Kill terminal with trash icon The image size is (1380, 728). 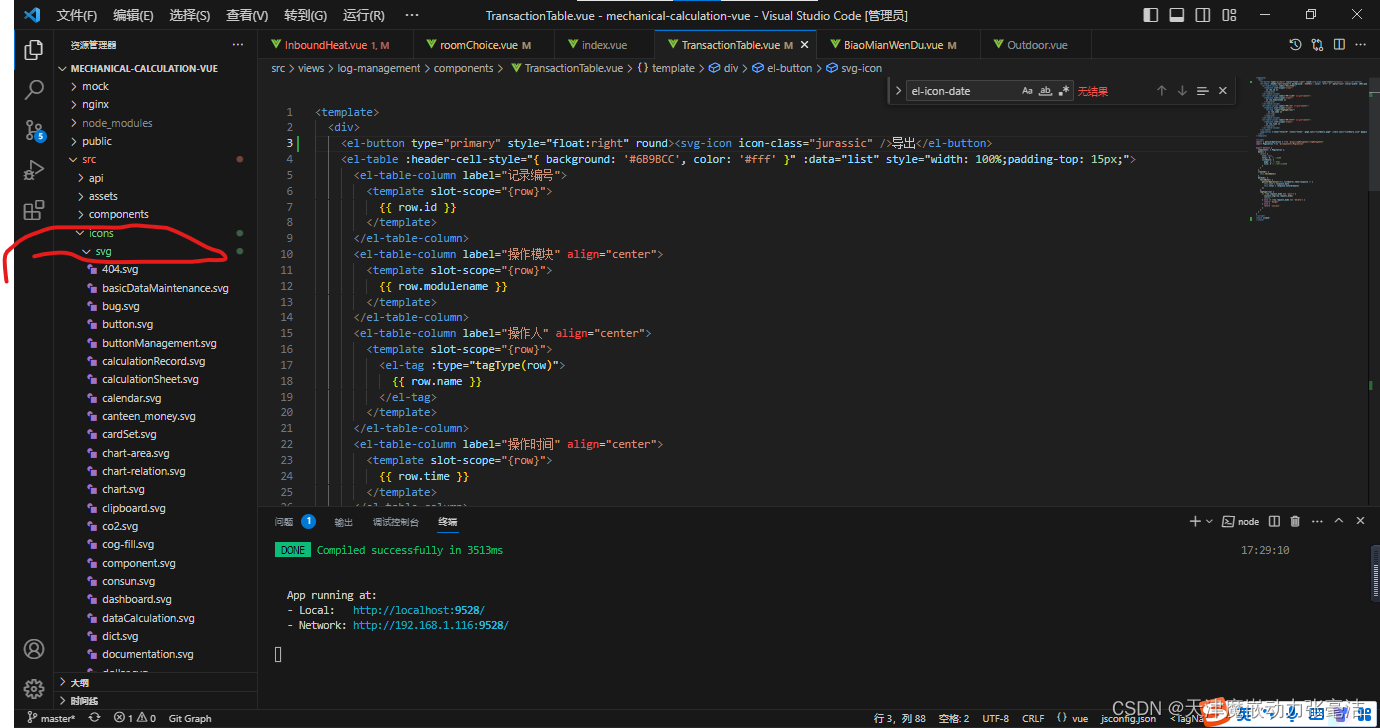1295,521
